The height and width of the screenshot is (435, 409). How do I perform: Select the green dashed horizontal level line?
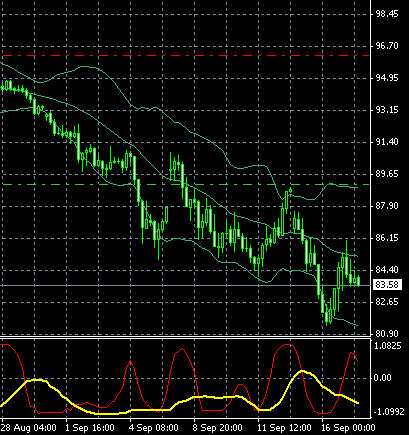(185, 184)
